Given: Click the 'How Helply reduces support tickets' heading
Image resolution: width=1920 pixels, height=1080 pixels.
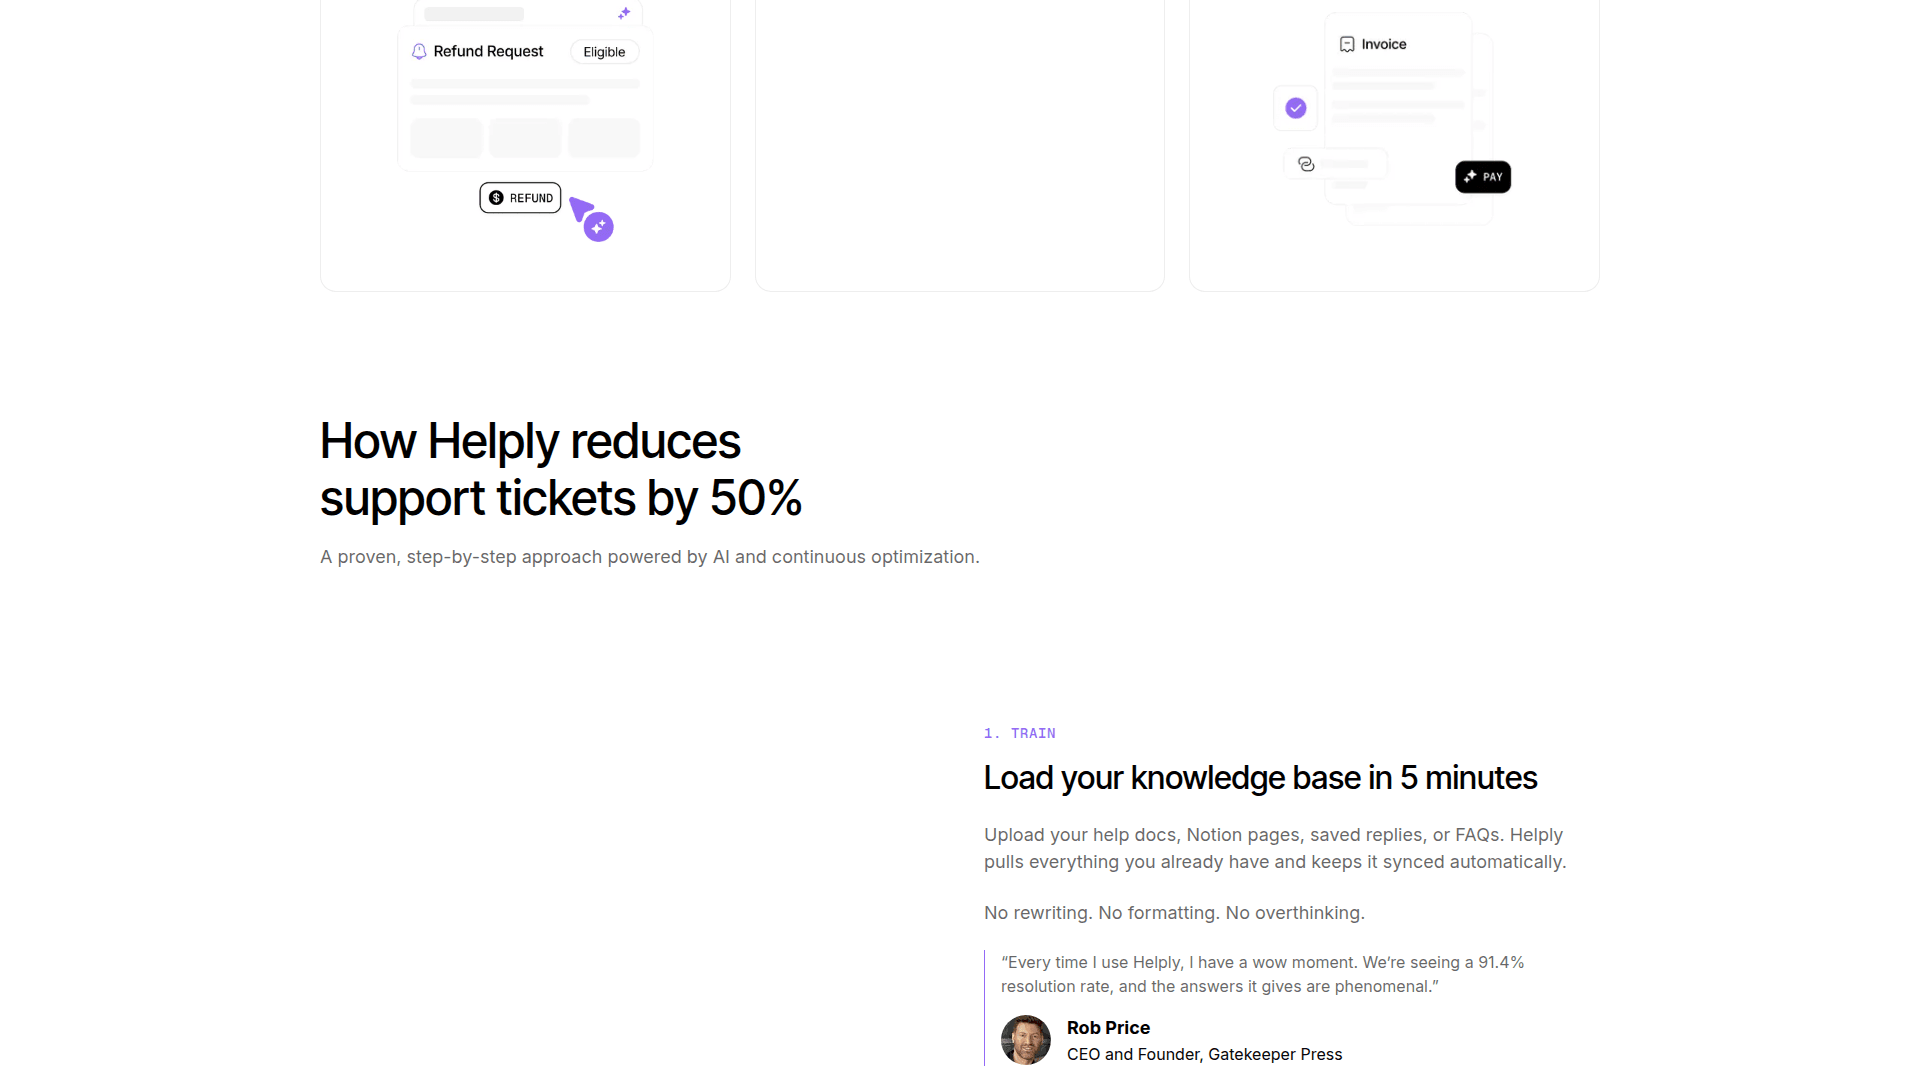Looking at the screenshot, I should pyautogui.click(x=560, y=470).
